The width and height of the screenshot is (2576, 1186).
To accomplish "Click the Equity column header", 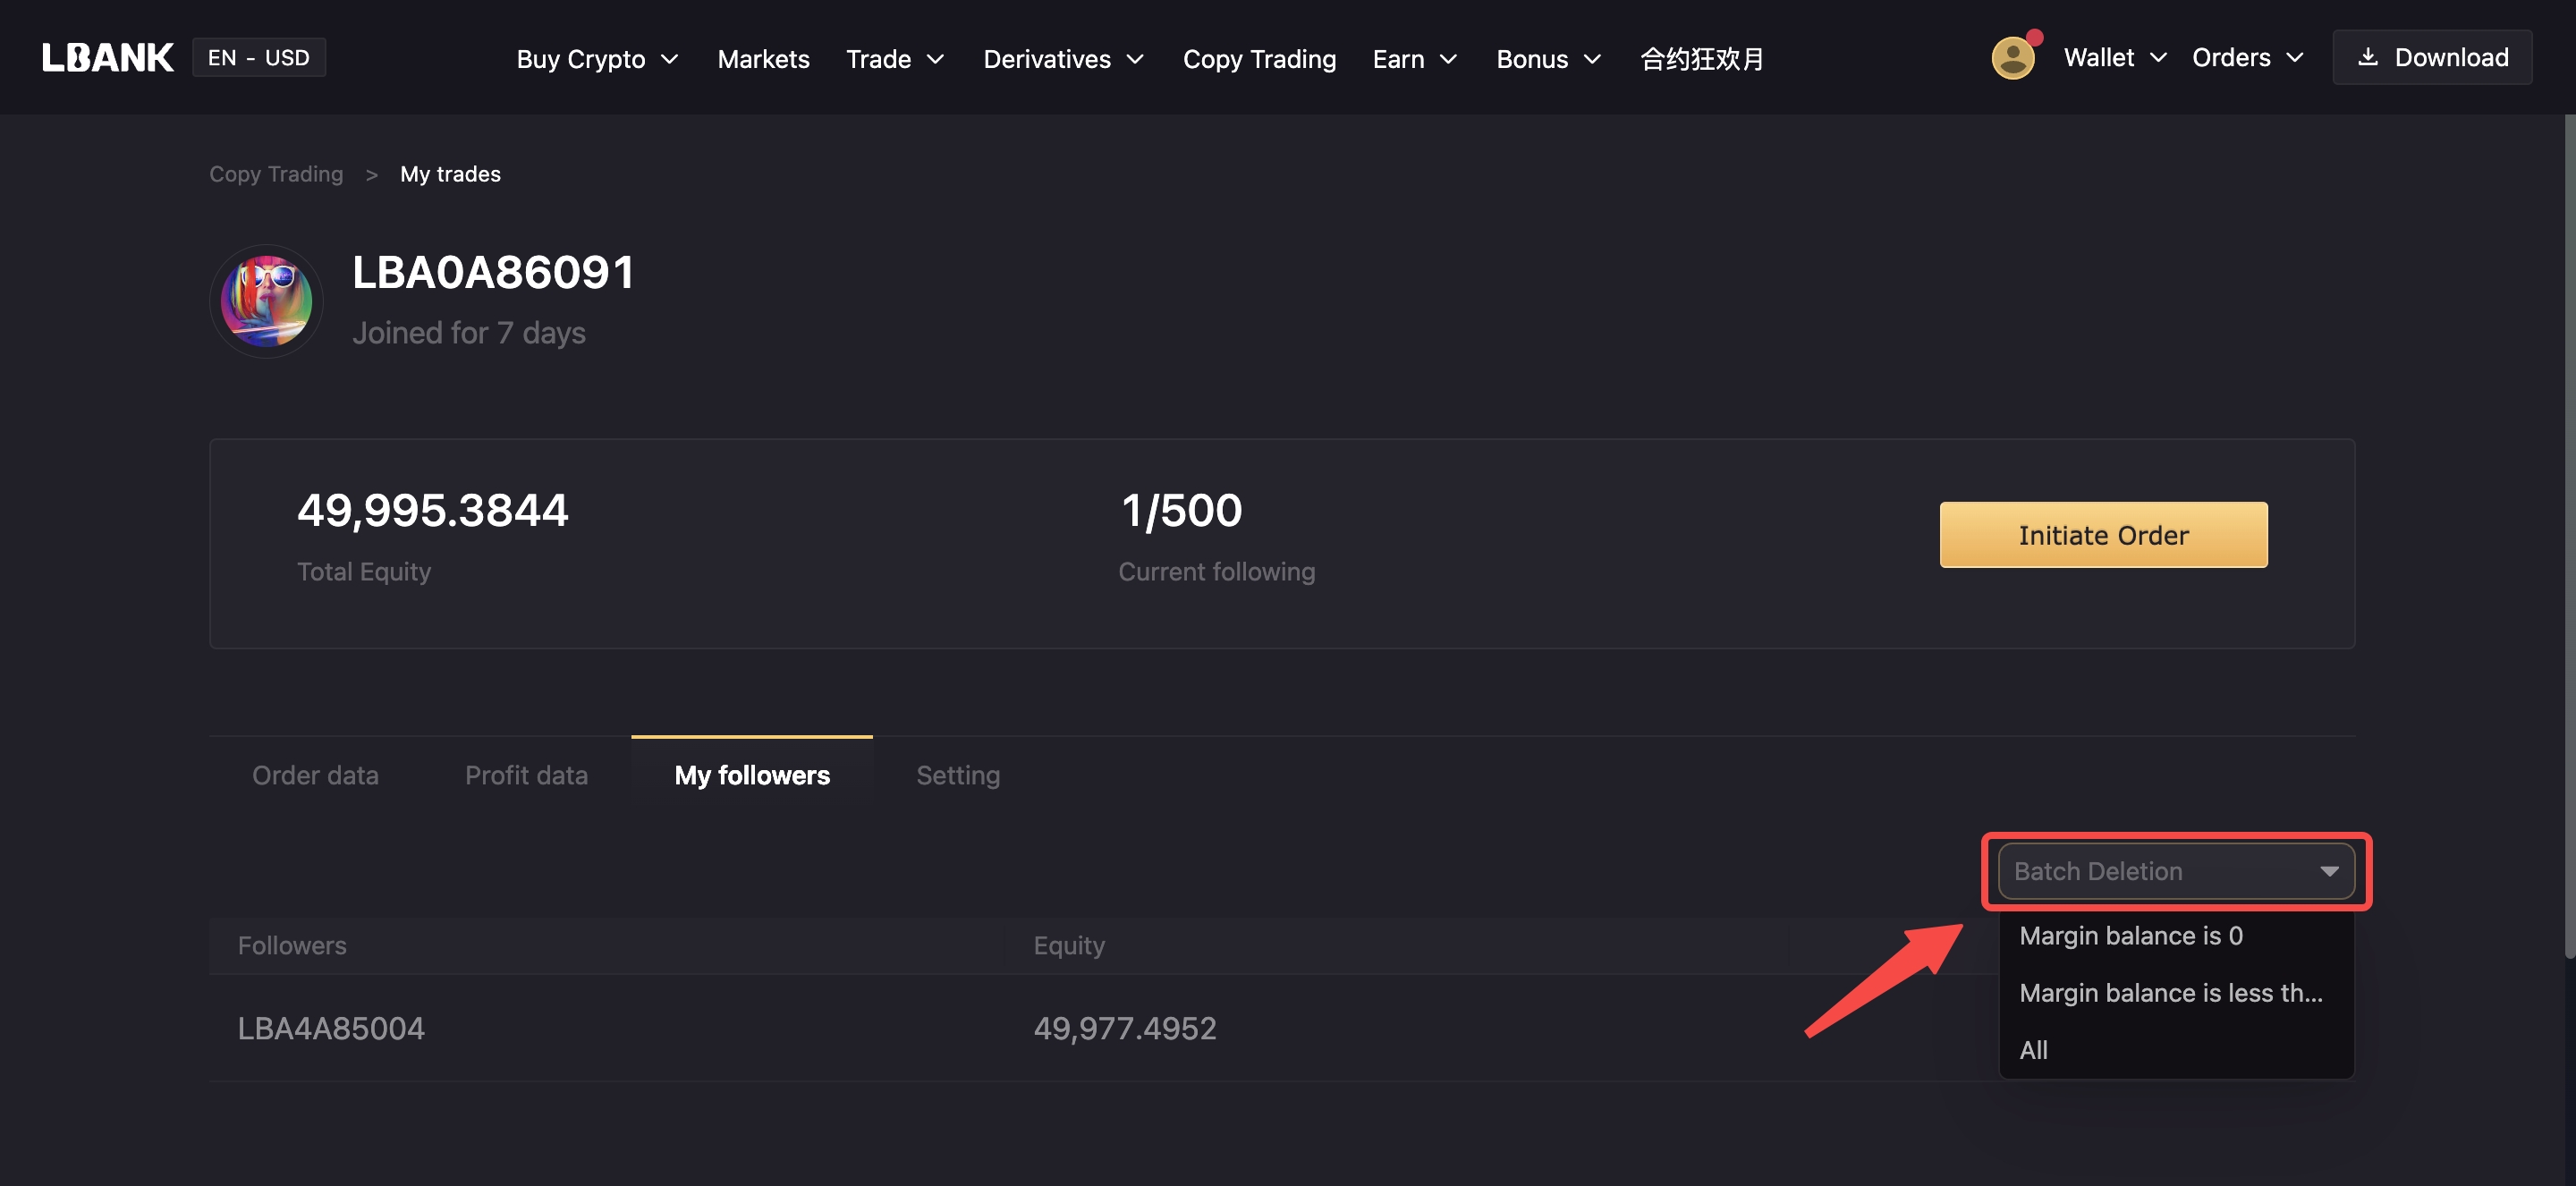I will click(x=1069, y=945).
